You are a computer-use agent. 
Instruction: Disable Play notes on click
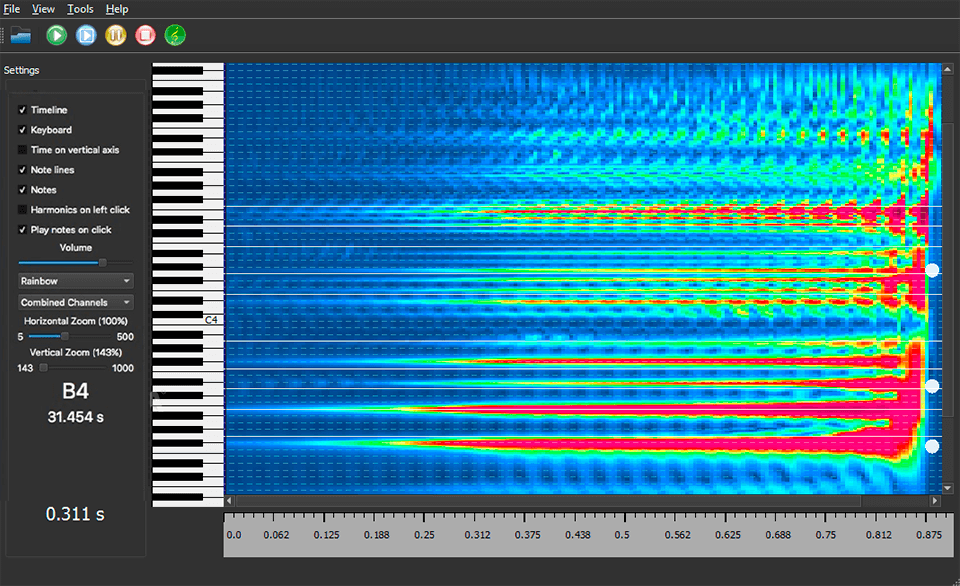tap(22, 230)
